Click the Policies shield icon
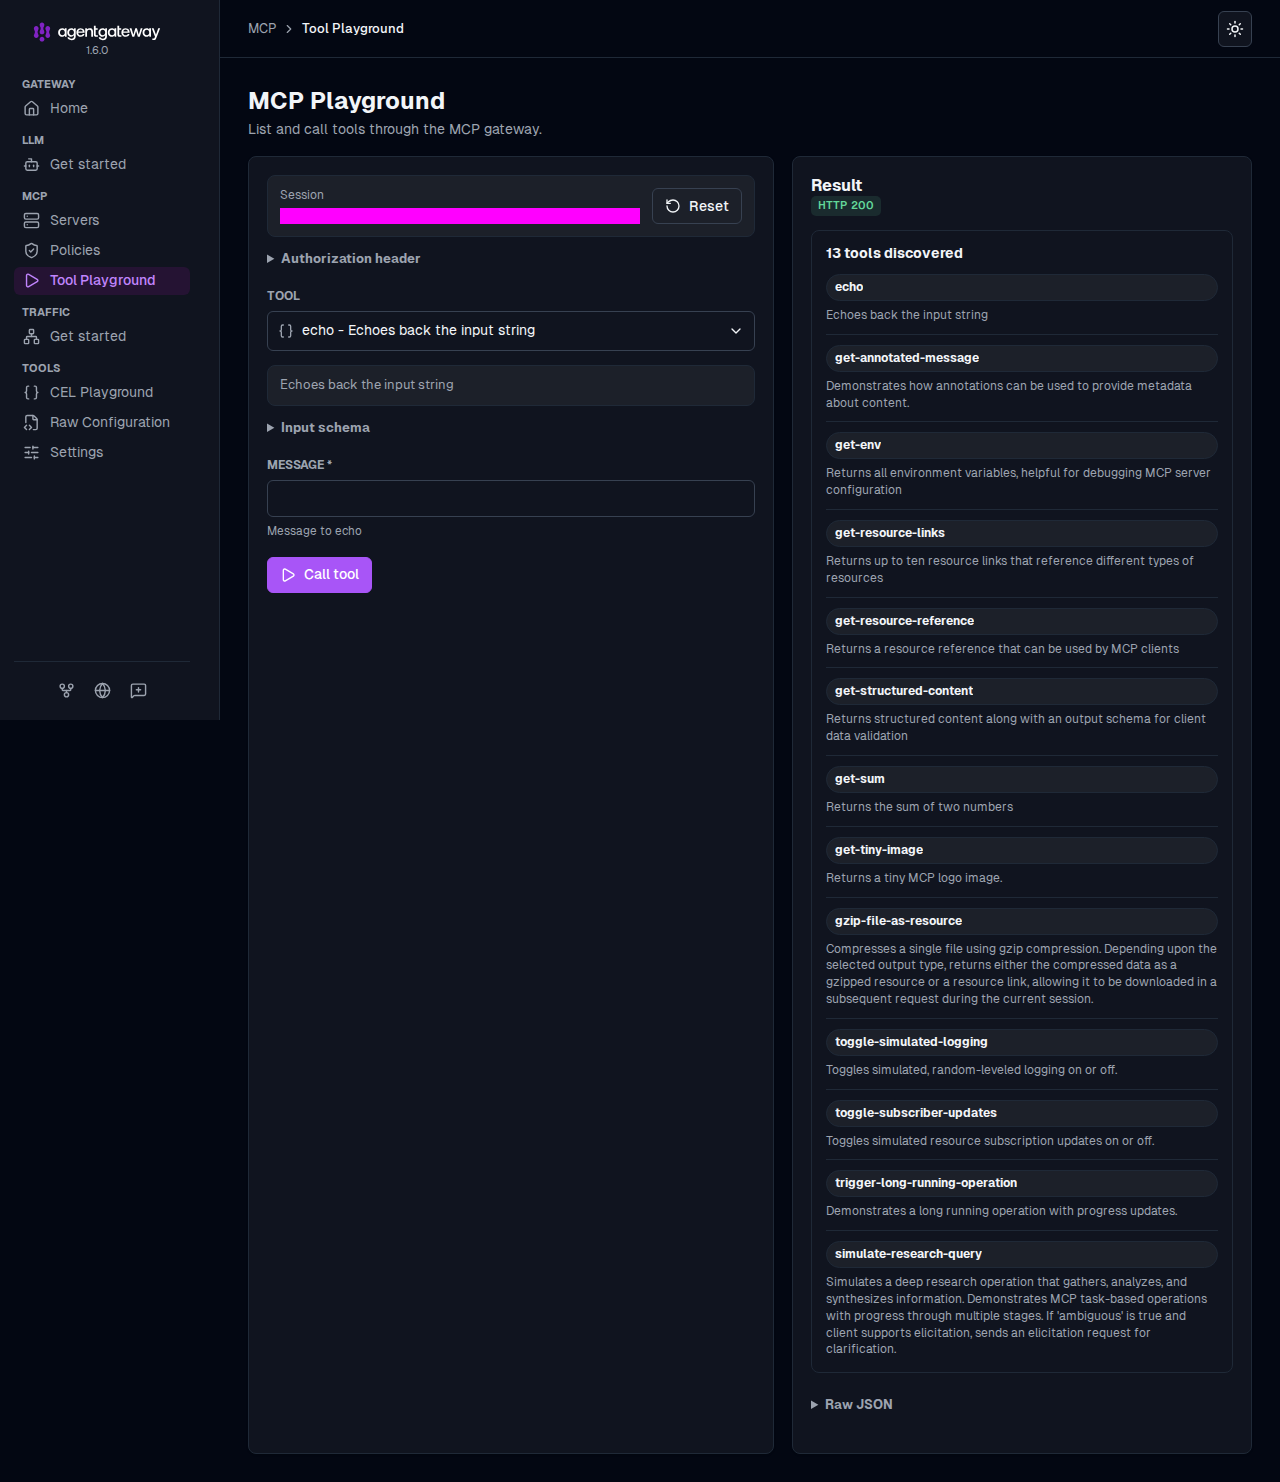1280x1482 pixels. pyautogui.click(x=32, y=250)
